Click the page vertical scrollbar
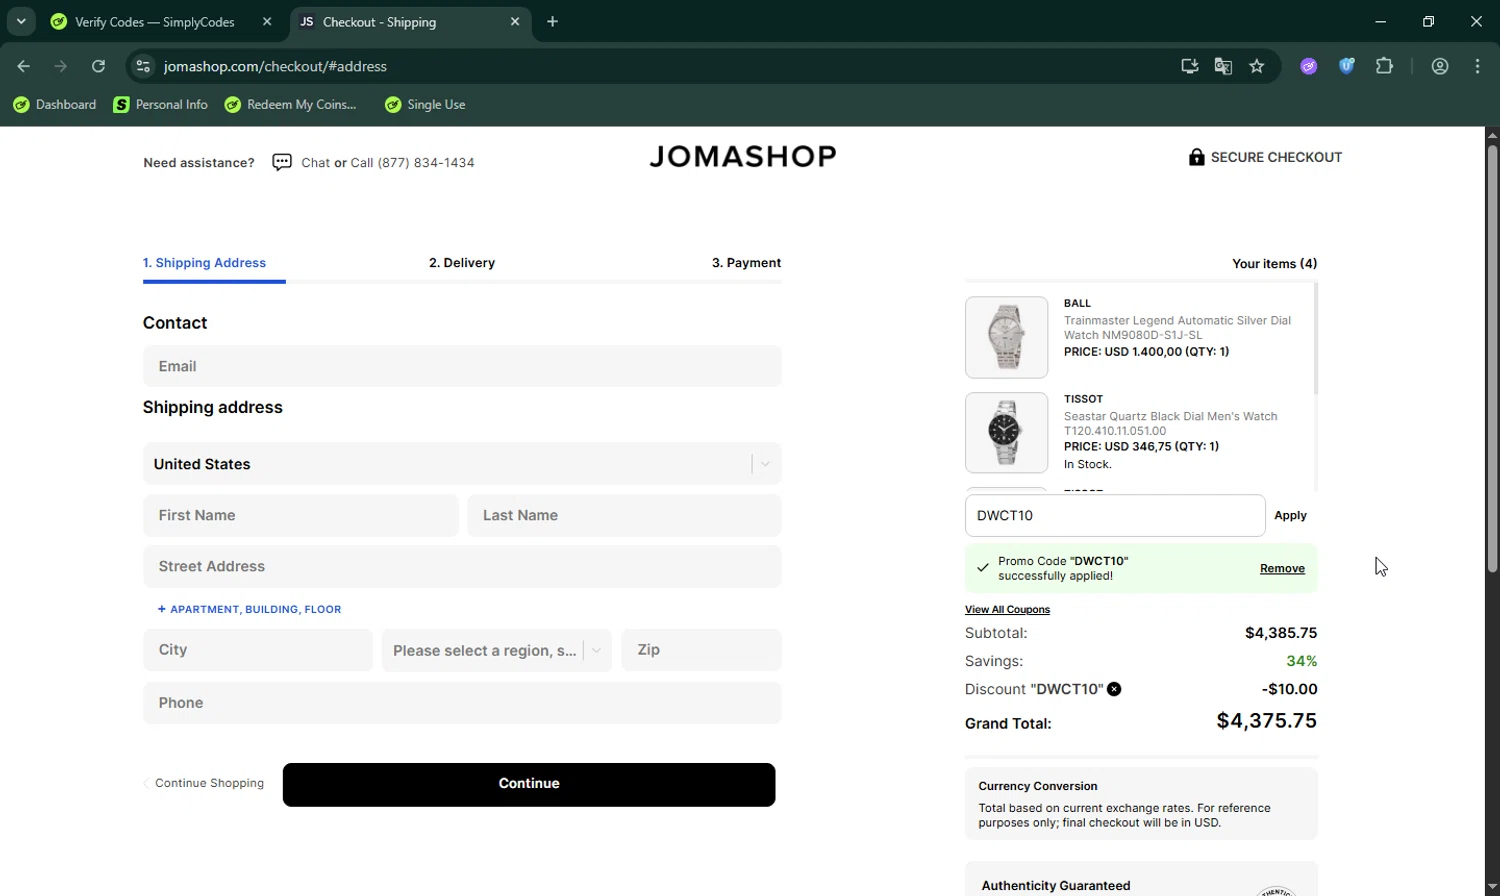1500x896 pixels. pyautogui.click(x=1491, y=359)
